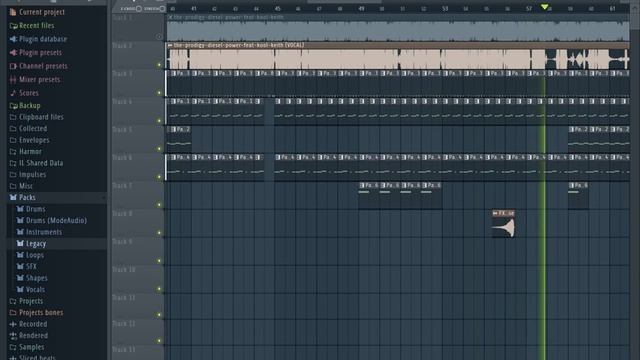Click the Scores note icon
640x360 pixels.
pyautogui.click(x=13, y=93)
